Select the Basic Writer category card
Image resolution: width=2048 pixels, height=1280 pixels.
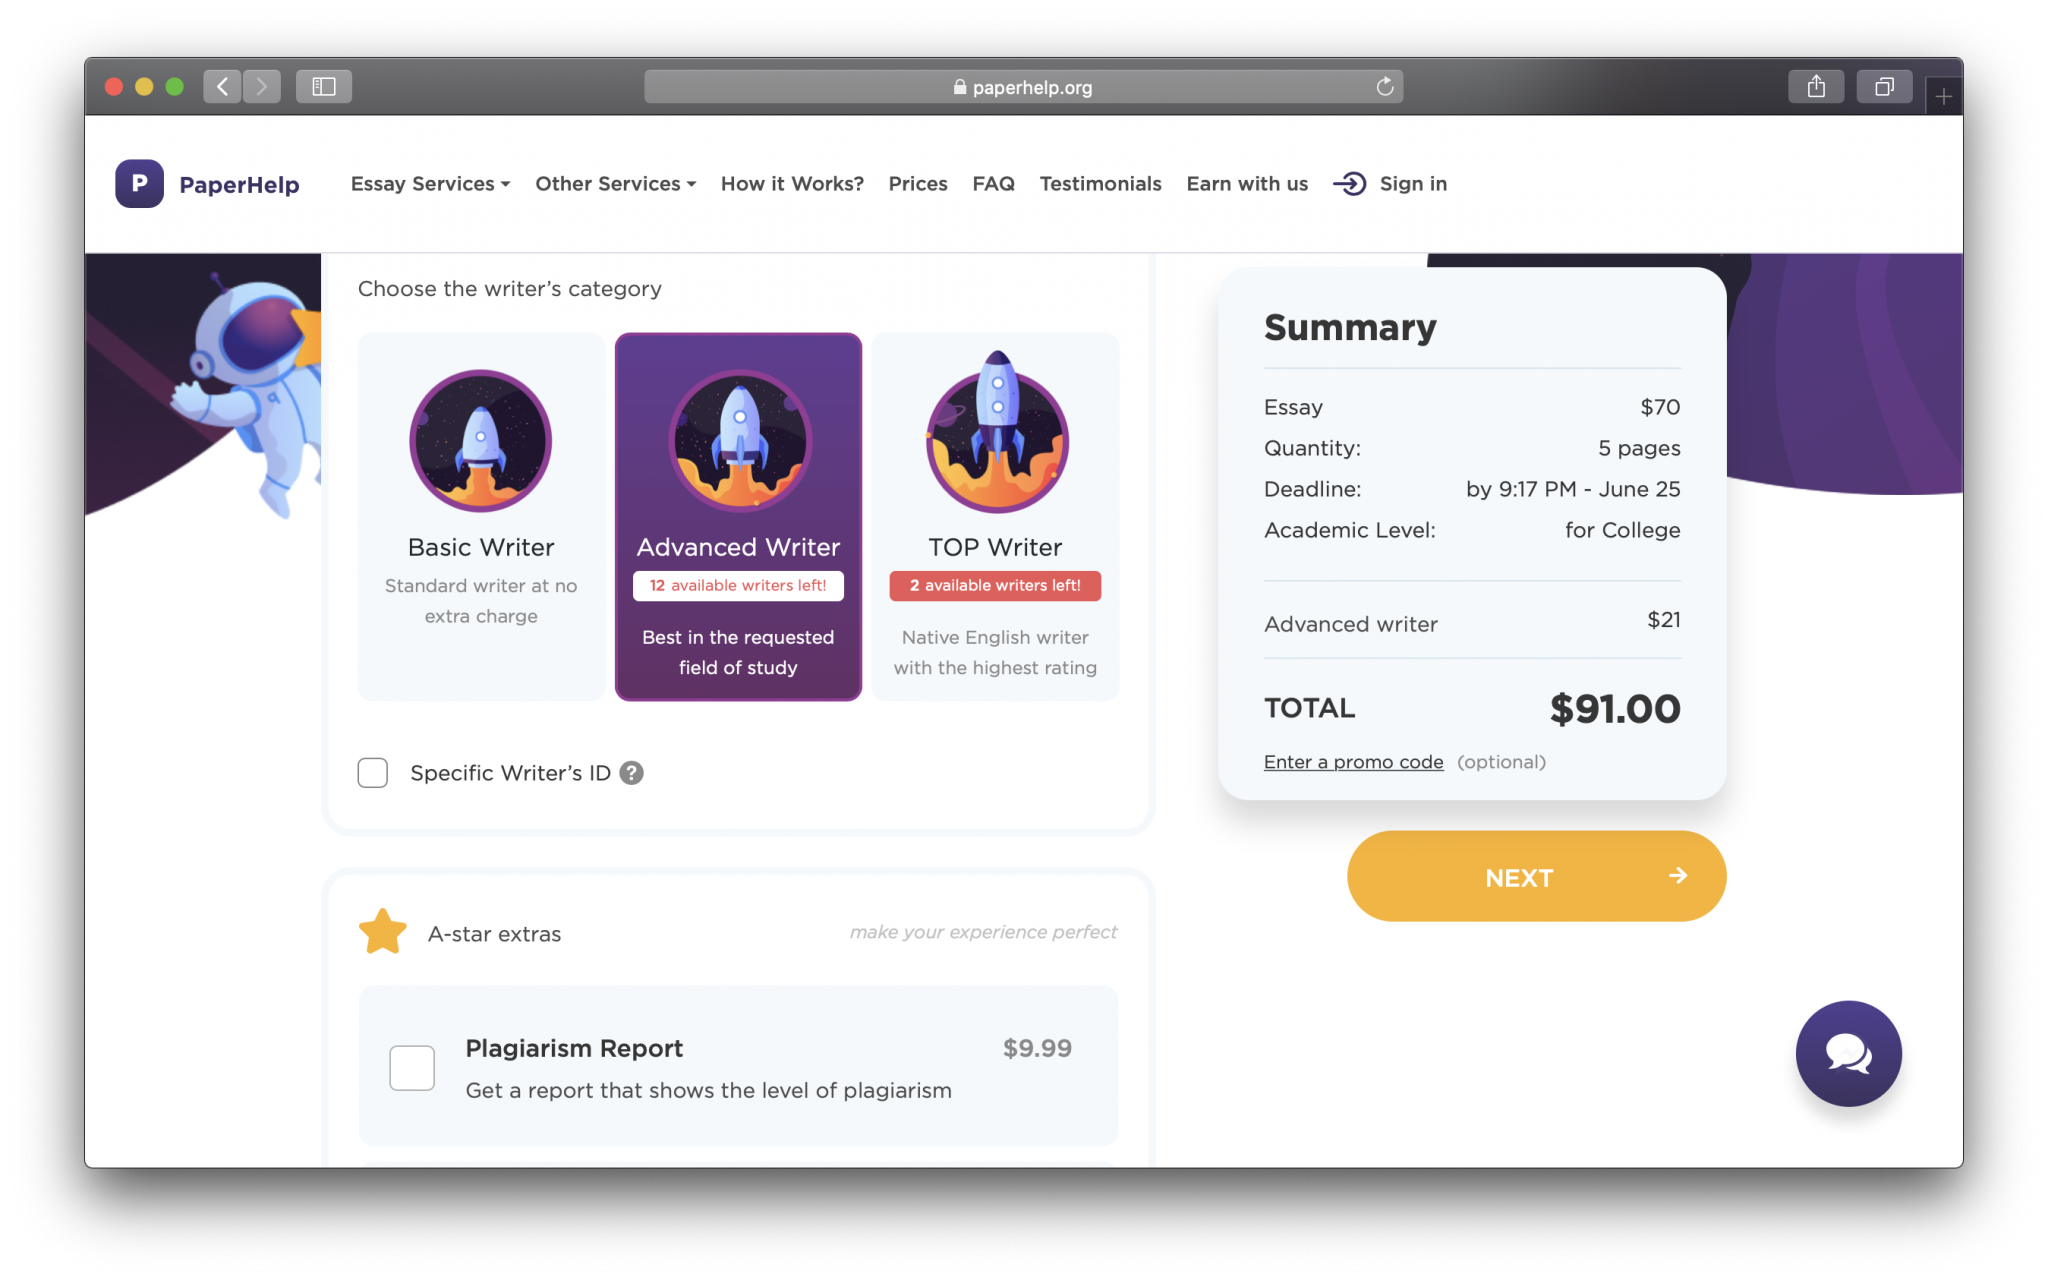click(481, 516)
